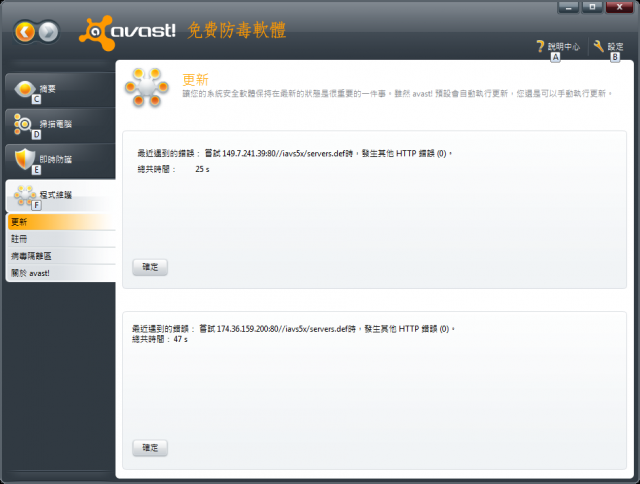Screen dimensions: 640x484
Task: Click the 免費防毒軟體 product title text
Action: point(237,30)
